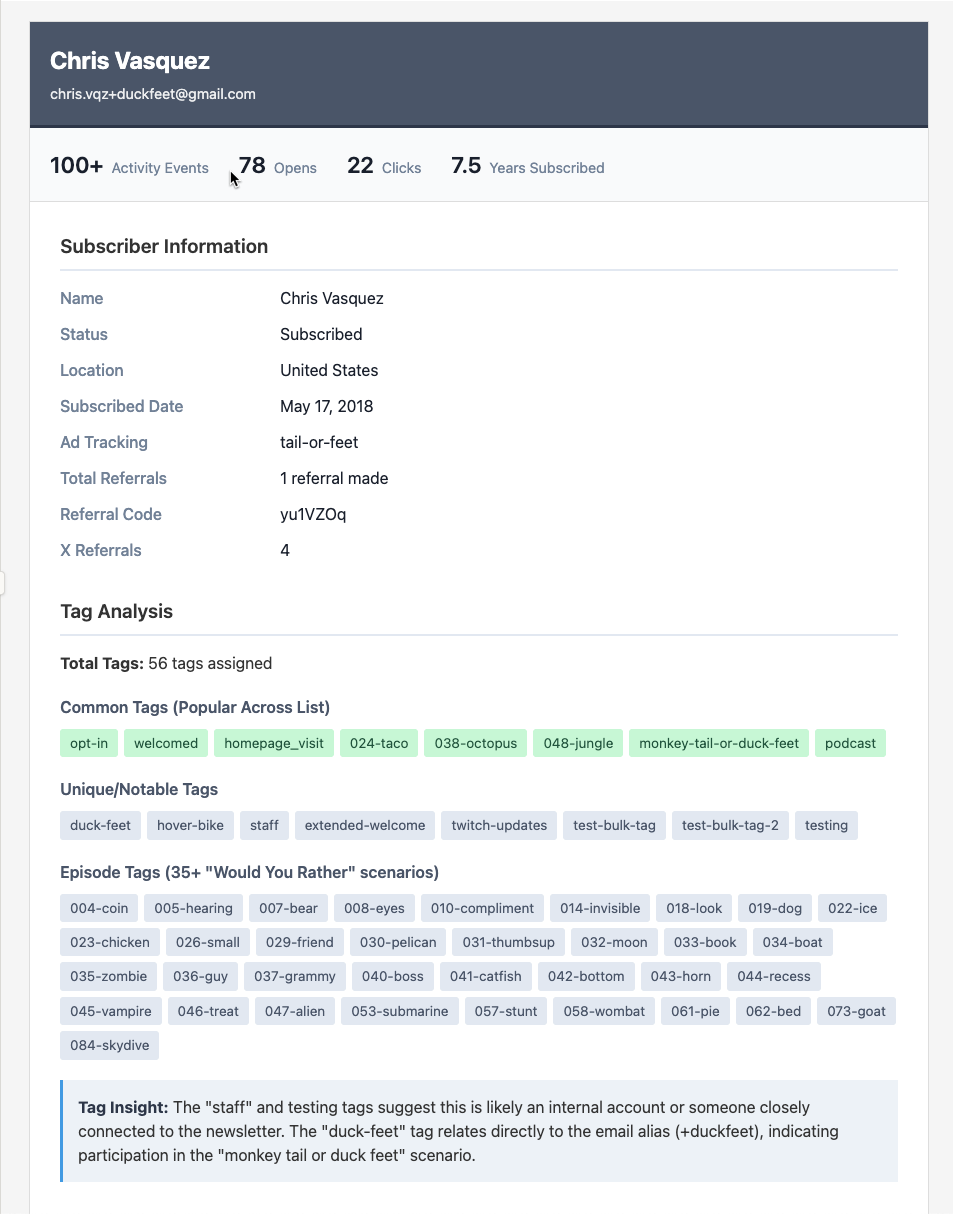Click the 034-boat episode tag
This screenshot has width=953, height=1214.
pos(793,942)
